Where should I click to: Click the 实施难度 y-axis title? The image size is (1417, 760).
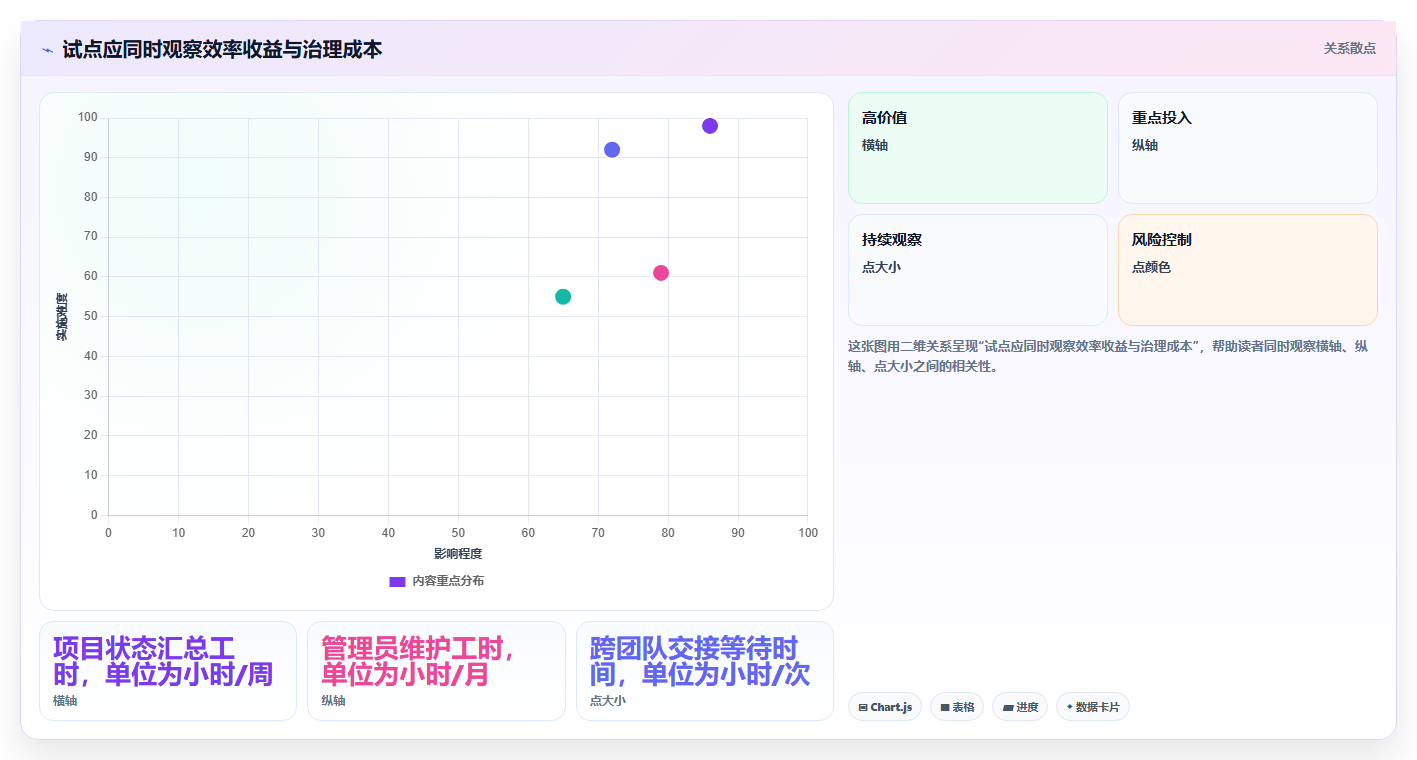tap(62, 317)
